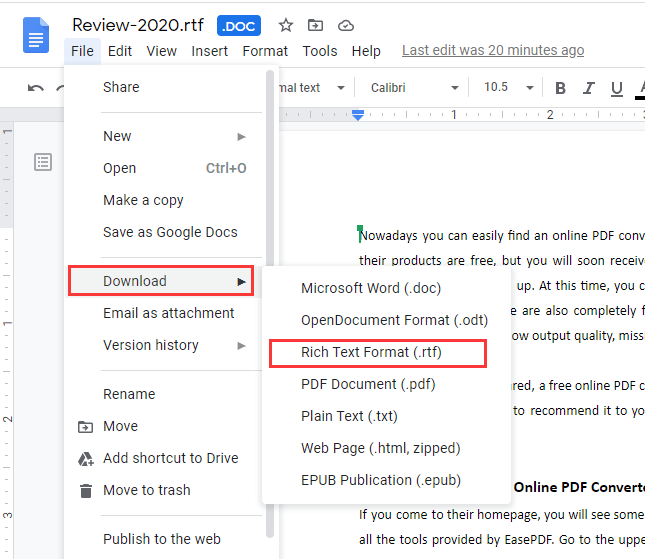This screenshot has height=559, width=645.
Task: Toggle bold formatting
Action: click(x=560, y=88)
